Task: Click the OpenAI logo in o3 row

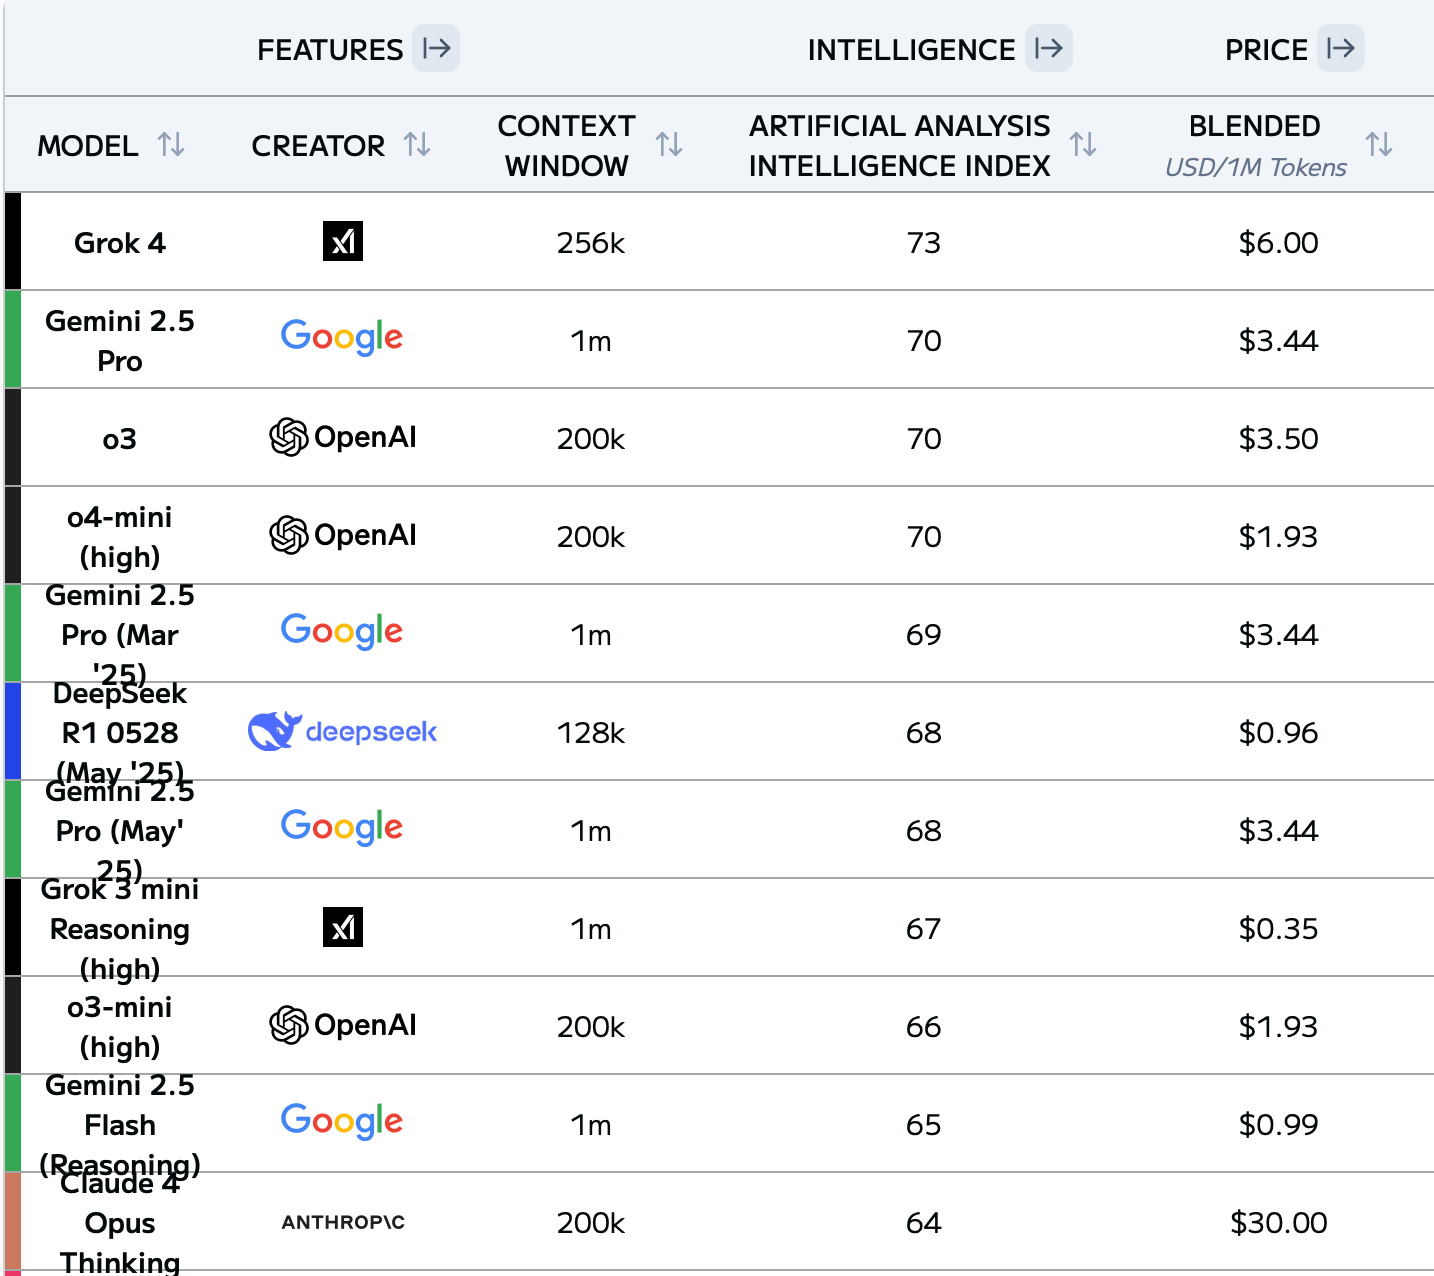Action: click(343, 437)
